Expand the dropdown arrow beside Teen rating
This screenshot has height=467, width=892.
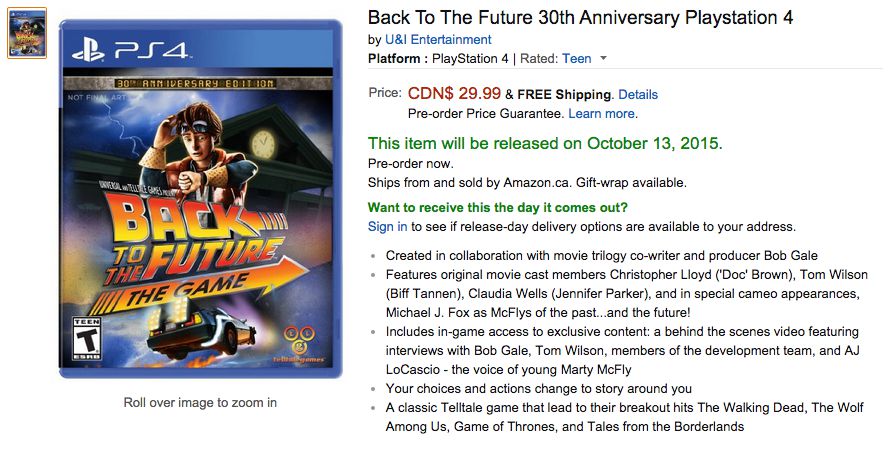(604, 59)
